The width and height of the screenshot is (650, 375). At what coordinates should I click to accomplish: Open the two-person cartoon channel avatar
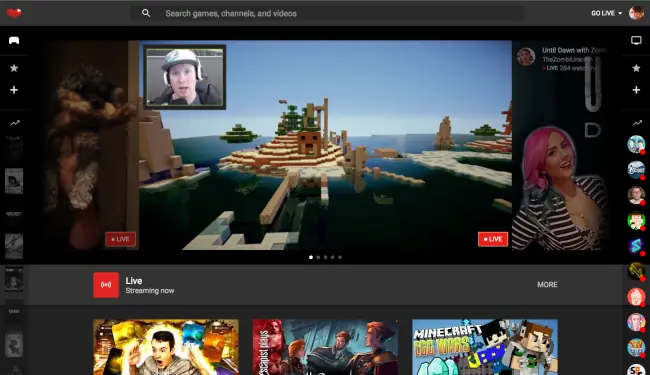pos(636,144)
